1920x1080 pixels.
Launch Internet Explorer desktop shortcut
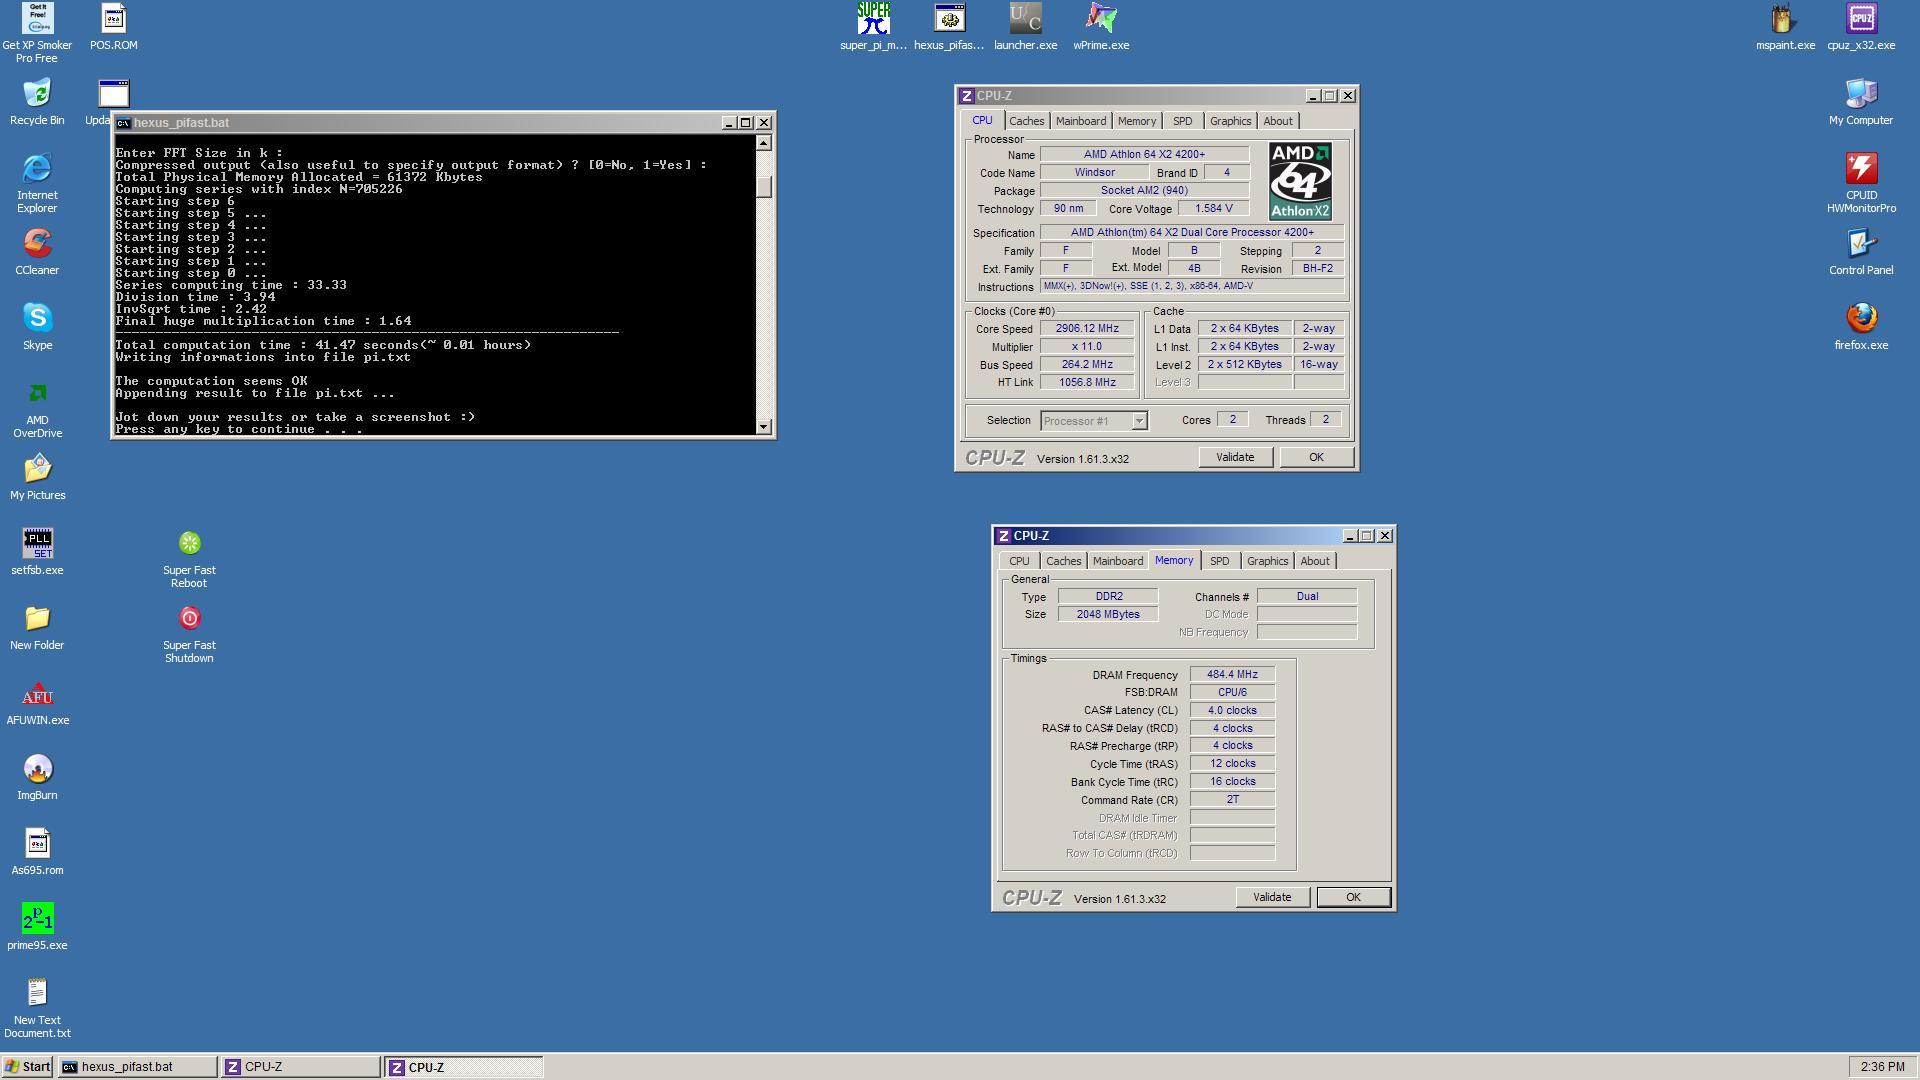37,183
